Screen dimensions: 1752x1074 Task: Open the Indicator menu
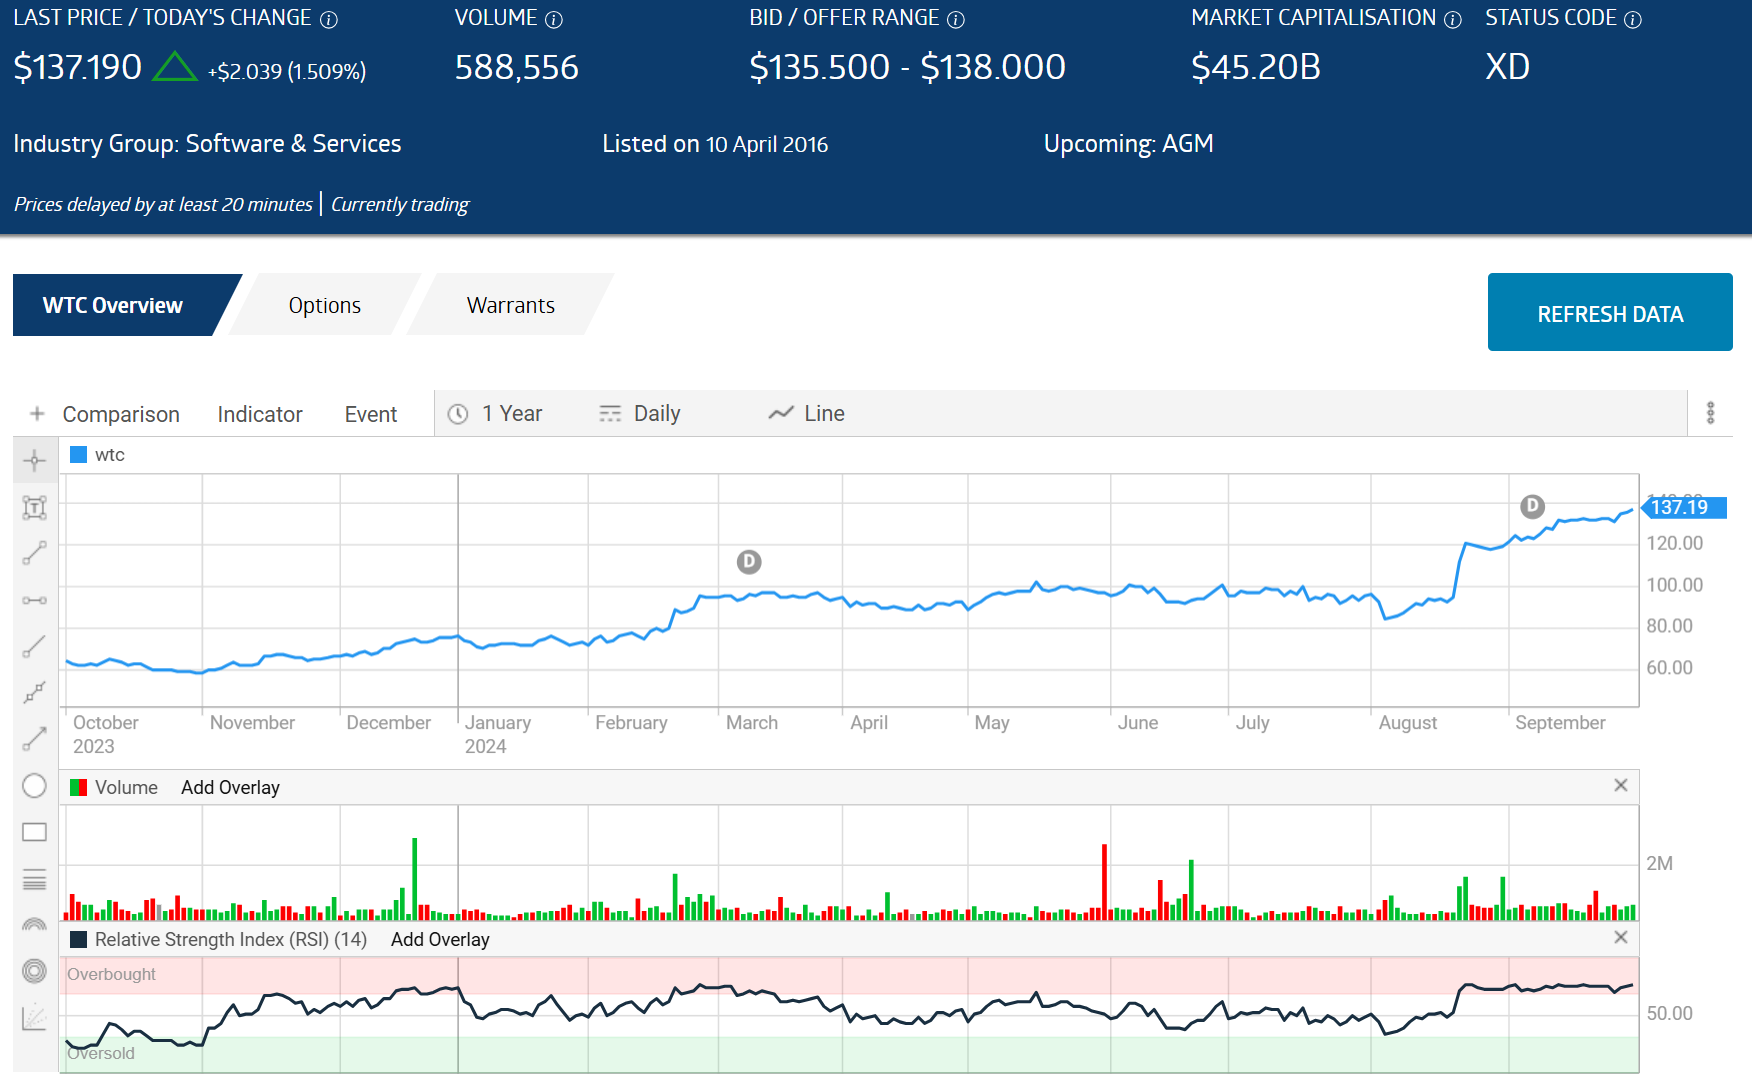pyautogui.click(x=260, y=414)
